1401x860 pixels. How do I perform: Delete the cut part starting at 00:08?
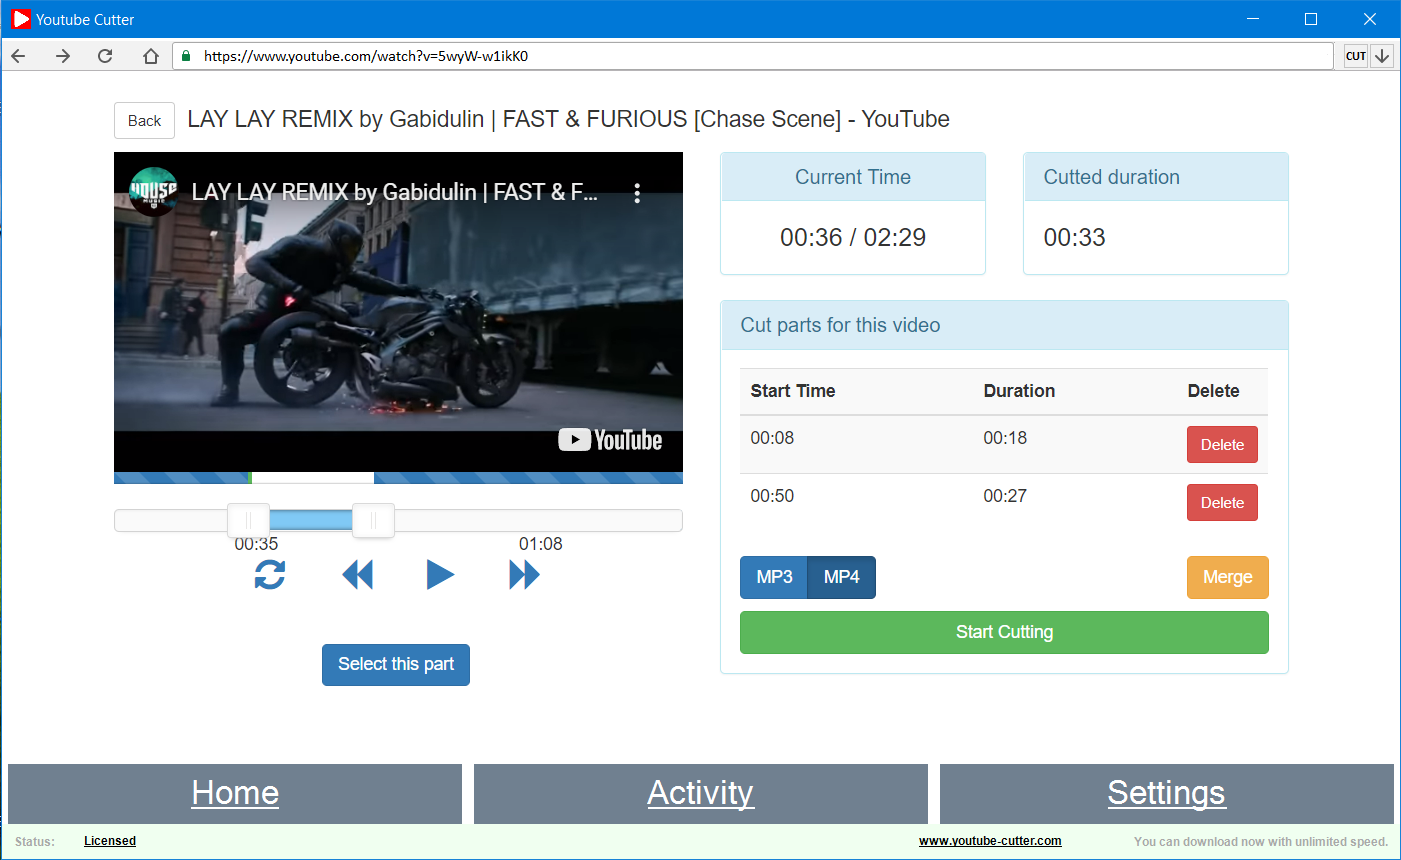click(x=1222, y=445)
